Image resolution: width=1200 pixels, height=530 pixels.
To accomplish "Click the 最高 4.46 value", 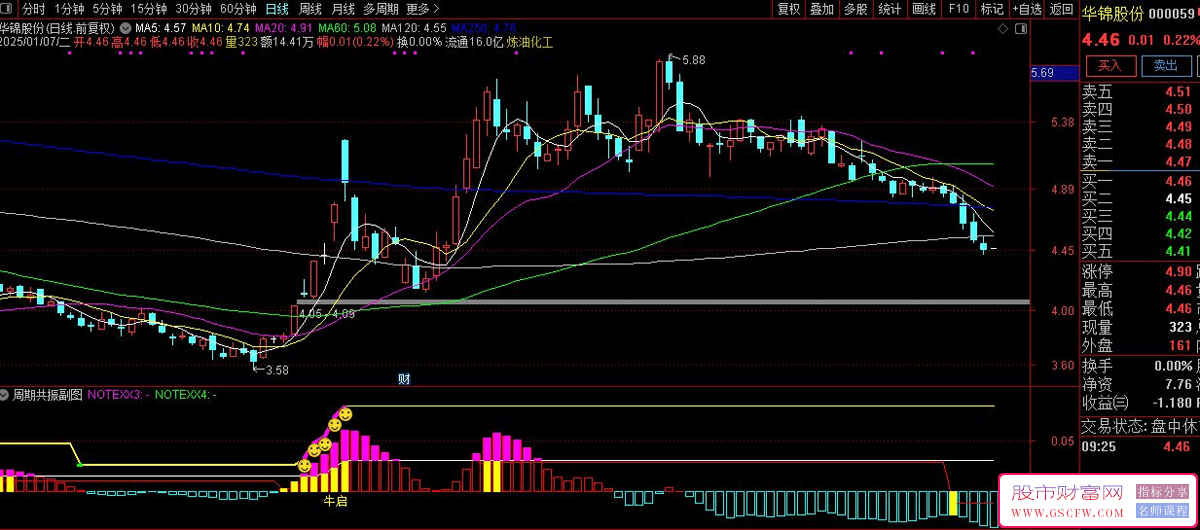I will (1178, 291).
